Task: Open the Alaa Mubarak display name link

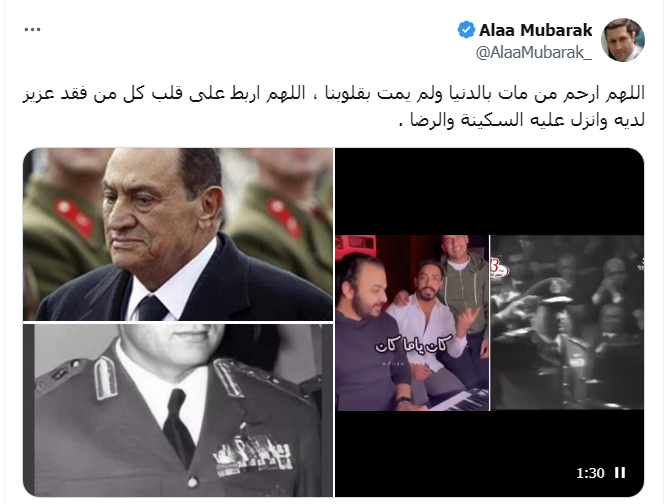Action: [536, 30]
